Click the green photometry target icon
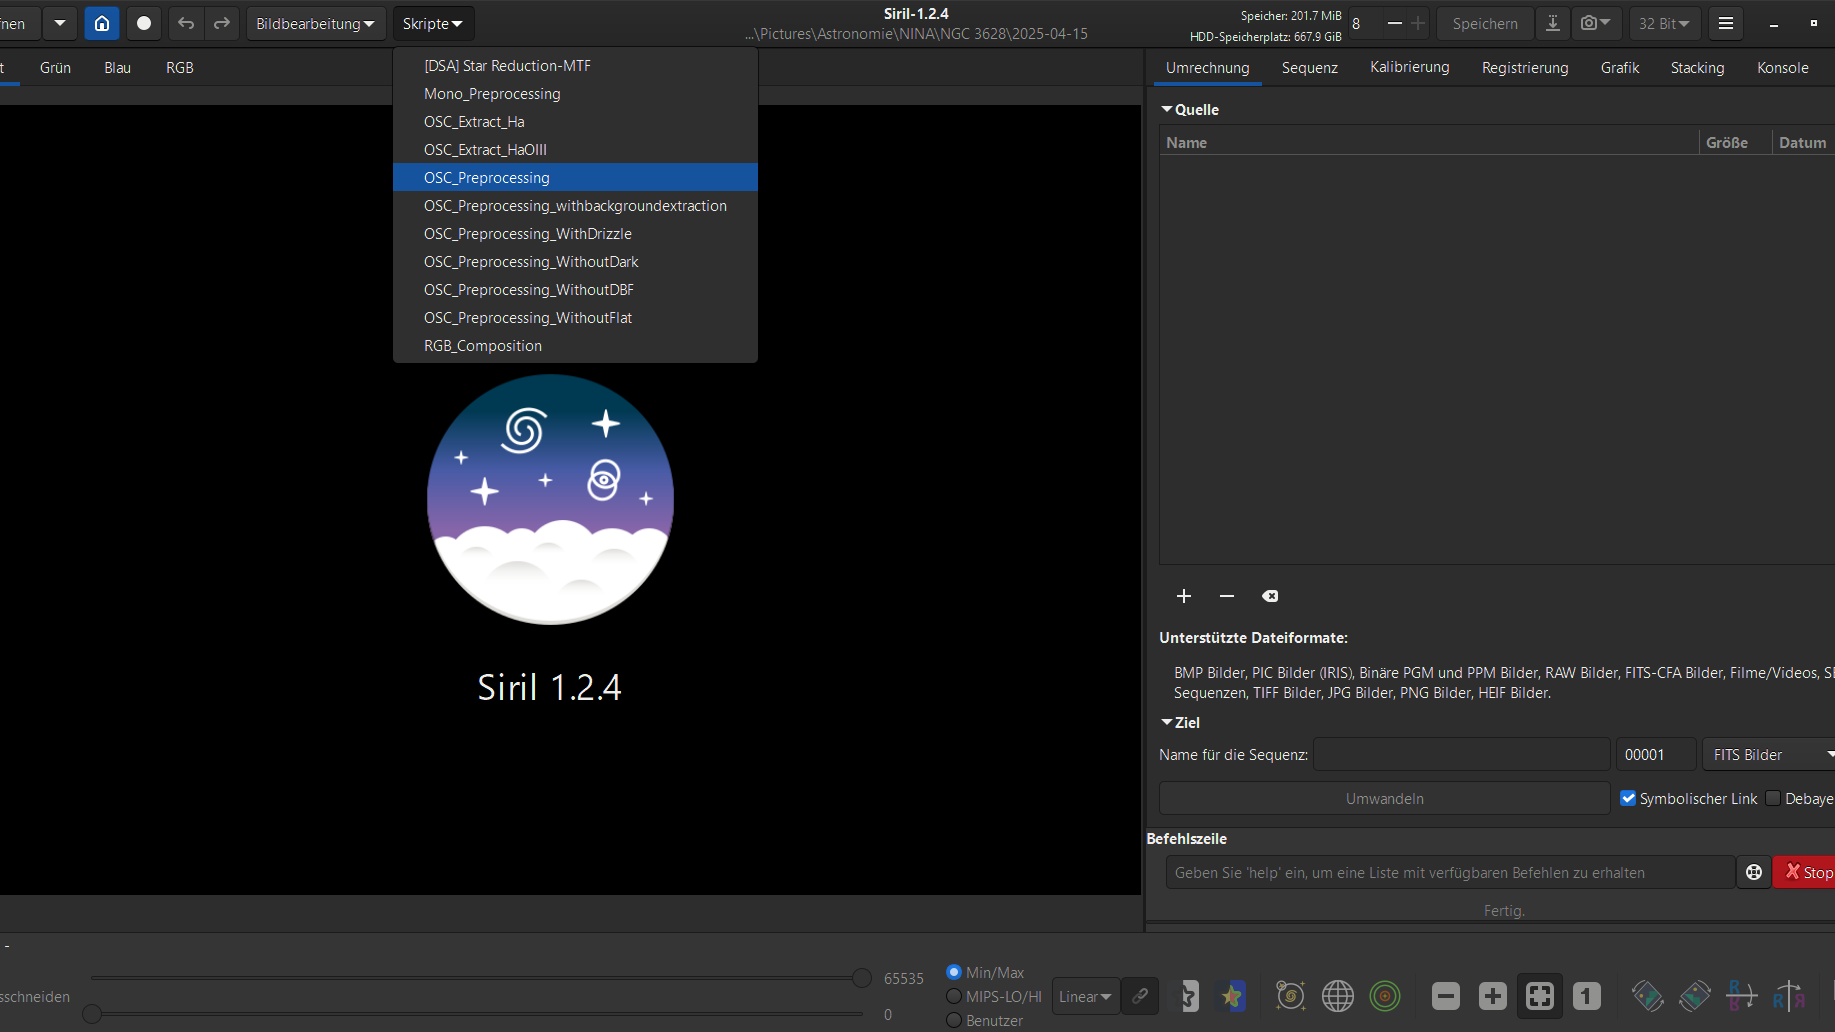 (1385, 996)
